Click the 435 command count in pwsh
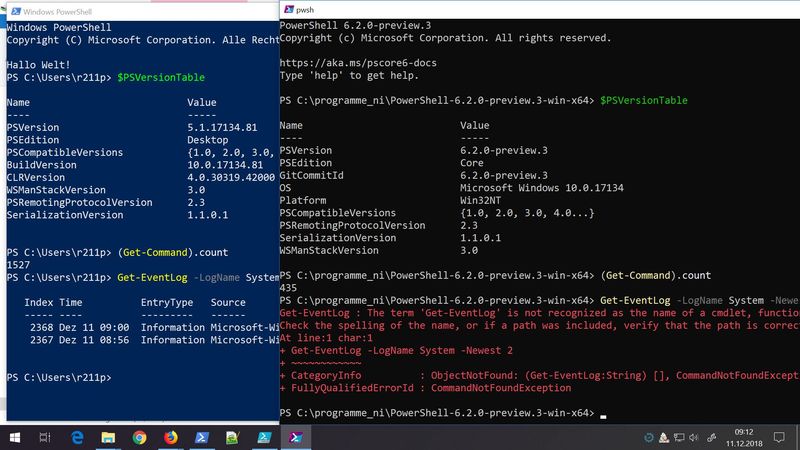This screenshot has width=800, height=450. 288,288
